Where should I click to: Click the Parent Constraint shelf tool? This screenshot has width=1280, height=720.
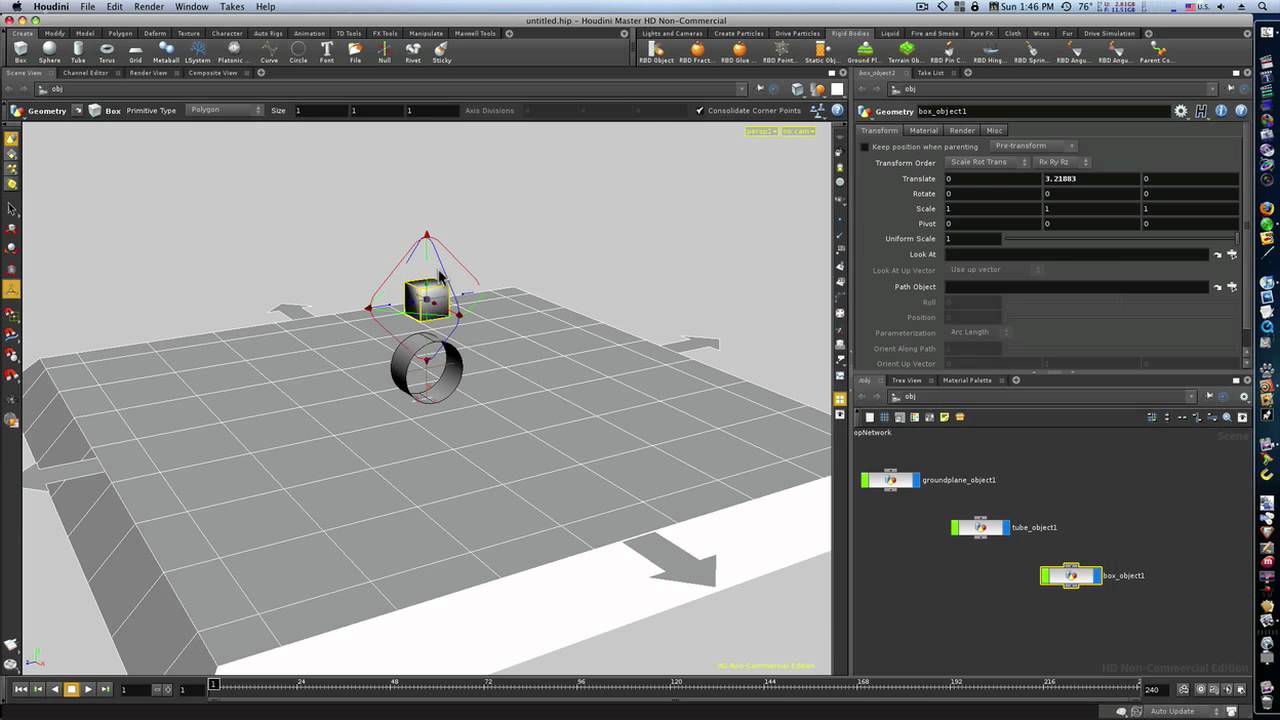(x=1157, y=52)
